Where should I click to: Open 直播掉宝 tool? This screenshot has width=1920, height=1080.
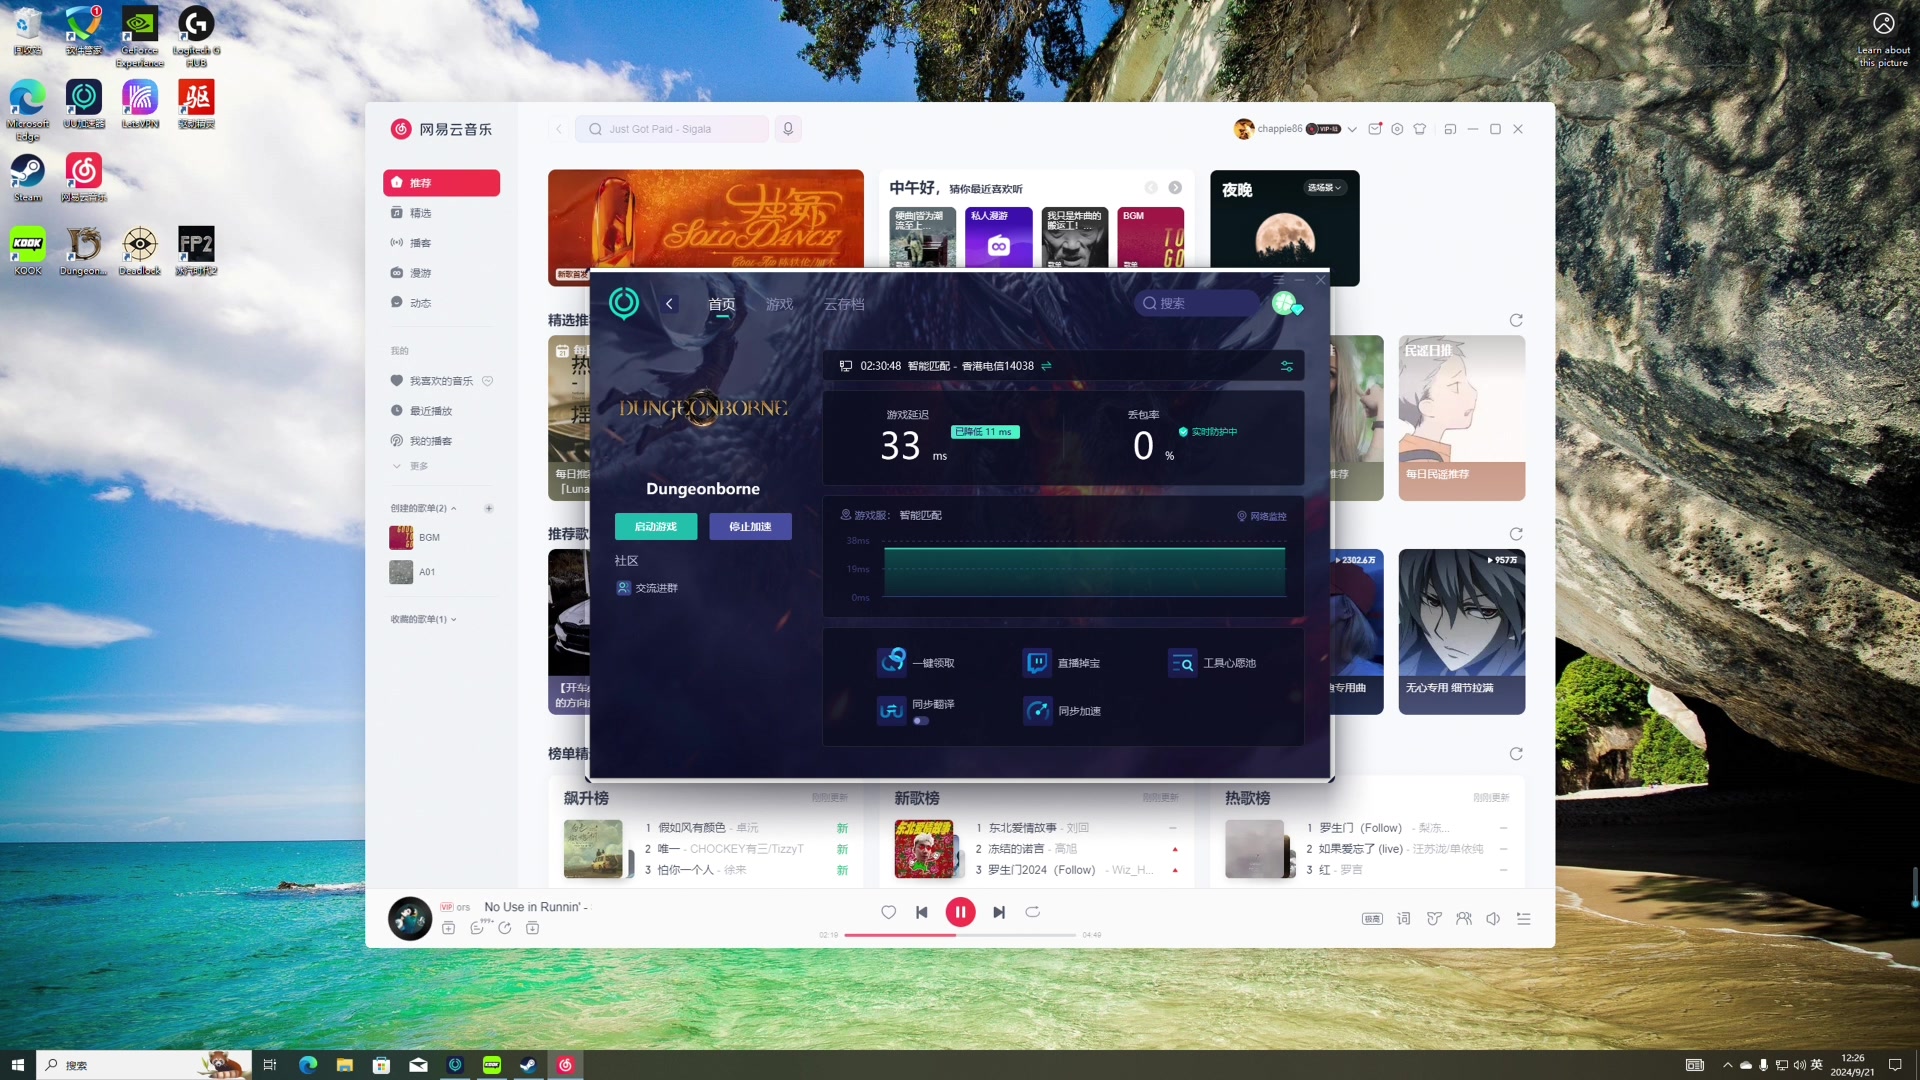[x=1062, y=662]
